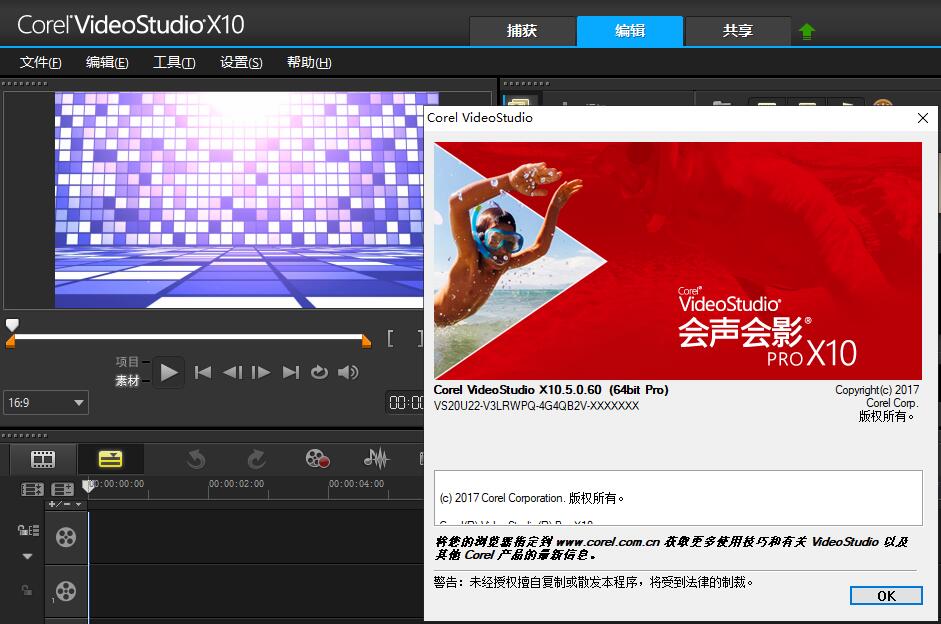
Task: Click the www.corel.com.cn address text
Action: point(608,542)
